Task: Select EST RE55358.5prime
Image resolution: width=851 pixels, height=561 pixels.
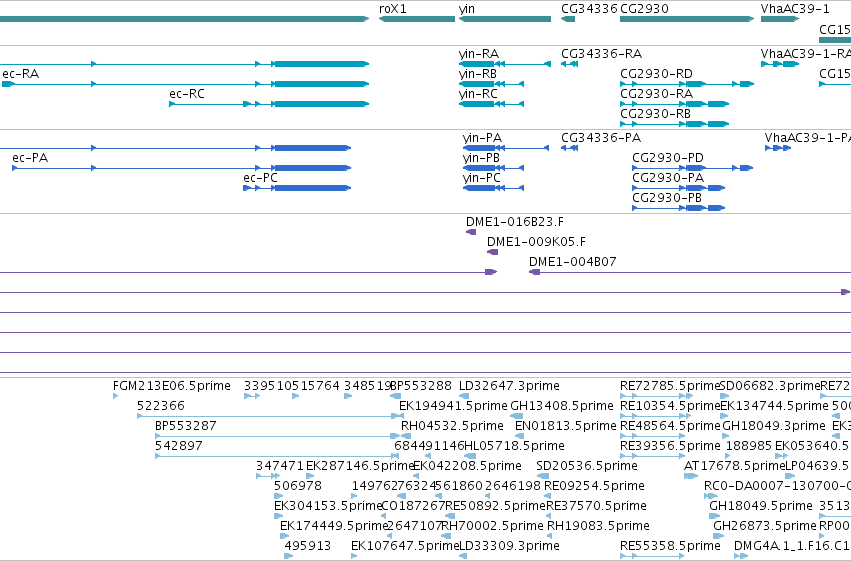Action: coord(670,546)
